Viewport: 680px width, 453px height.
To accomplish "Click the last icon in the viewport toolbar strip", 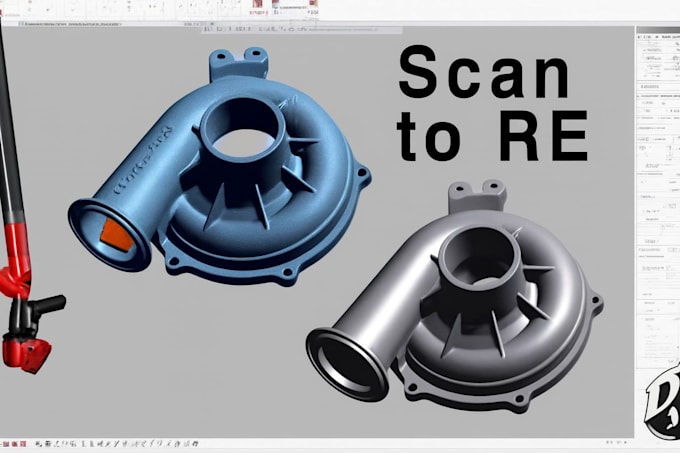I will coord(303,29).
